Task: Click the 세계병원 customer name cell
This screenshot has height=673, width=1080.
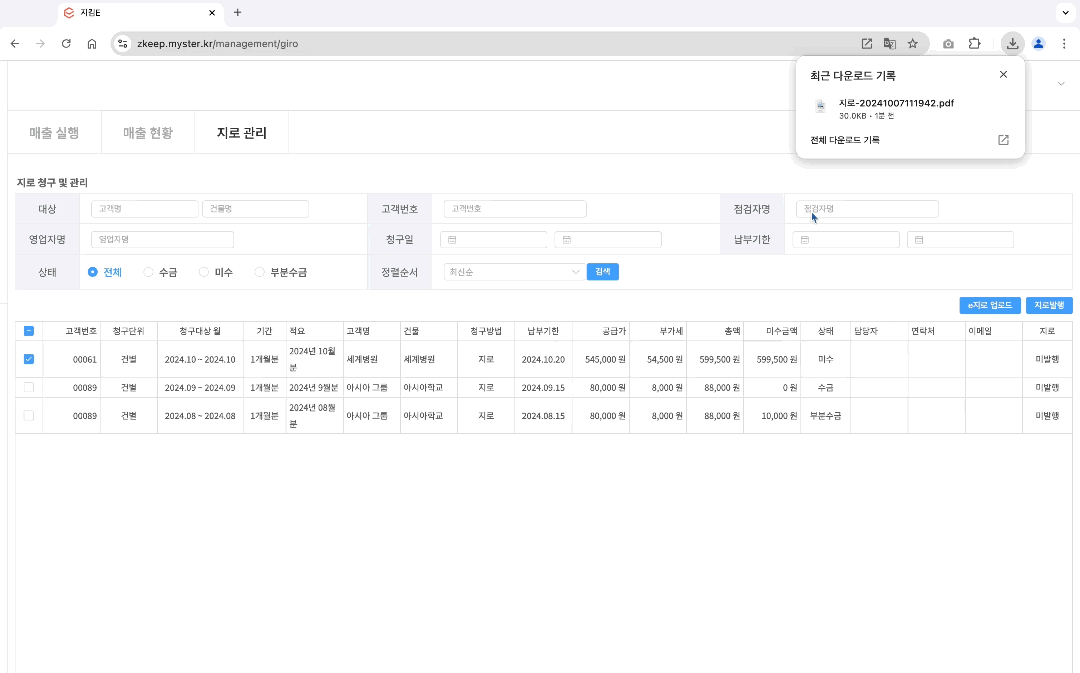Action: (372, 359)
